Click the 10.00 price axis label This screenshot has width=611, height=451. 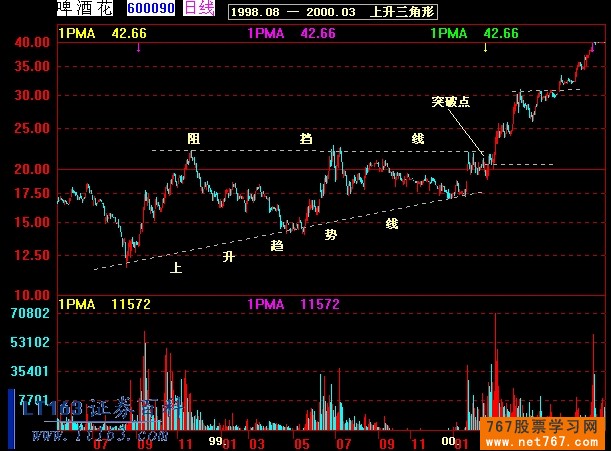click(32, 295)
